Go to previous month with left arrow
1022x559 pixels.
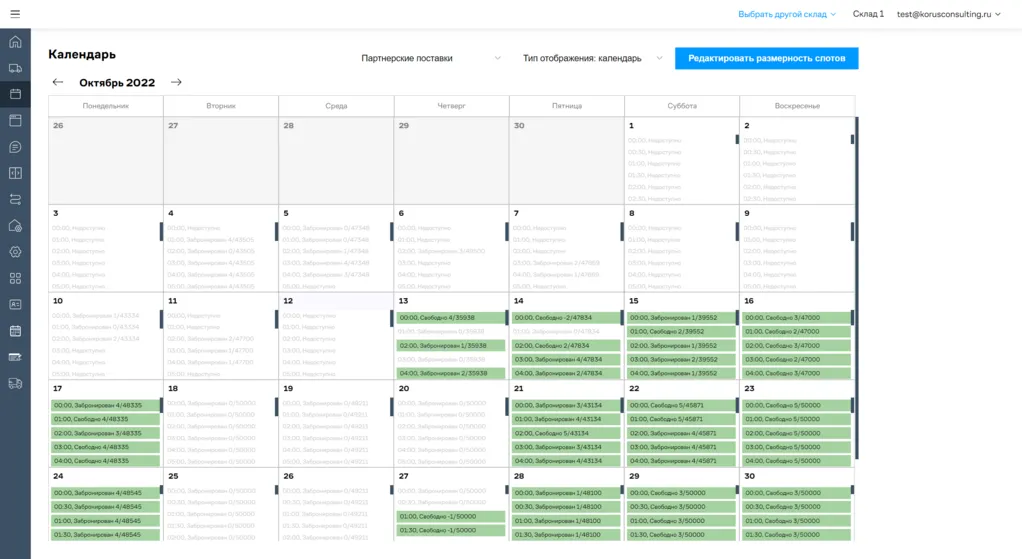click(x=58, y=82)
